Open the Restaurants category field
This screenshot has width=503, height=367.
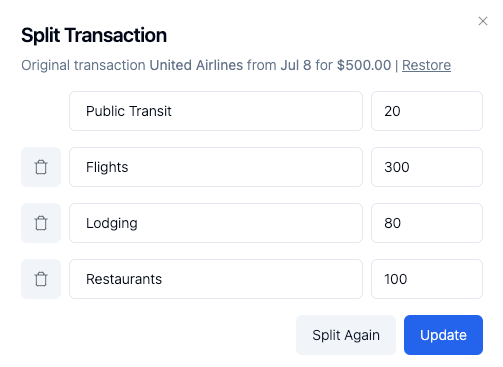pos(216,279)
